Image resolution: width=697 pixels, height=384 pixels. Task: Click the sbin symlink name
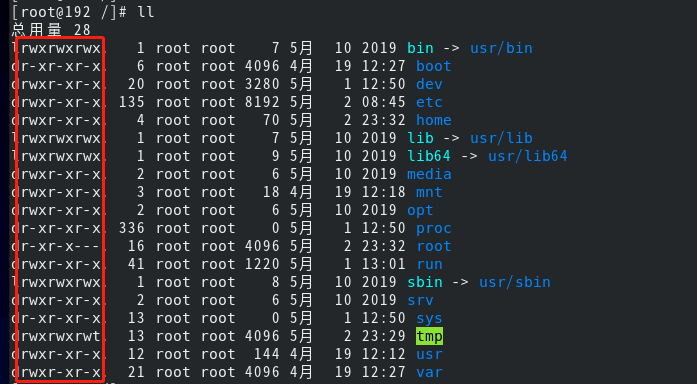[x=425, y=282]
